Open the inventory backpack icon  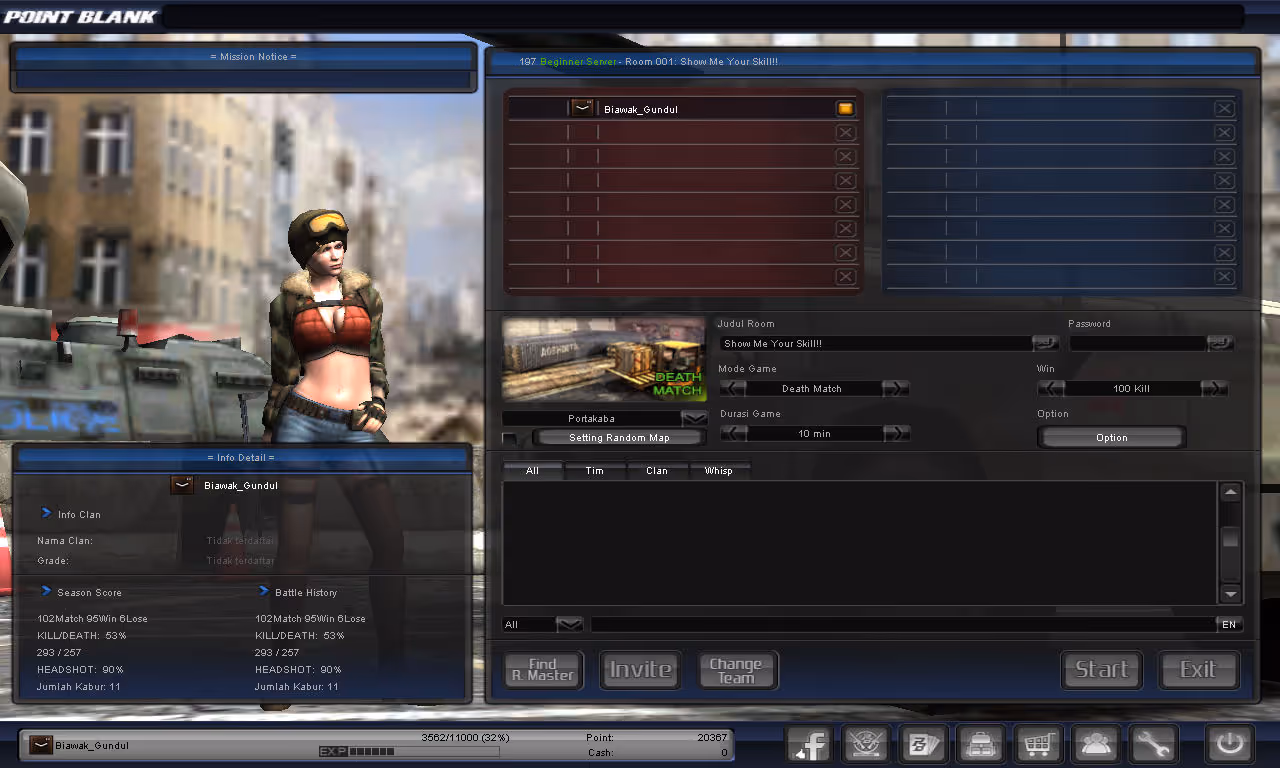[980, 745]
